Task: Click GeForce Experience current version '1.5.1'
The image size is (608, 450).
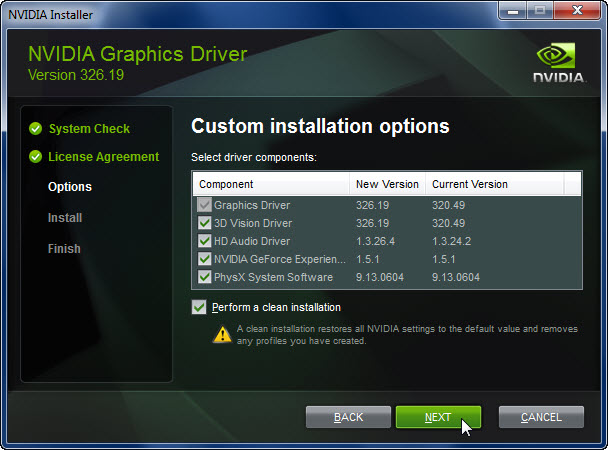Action: pyautogui.click(x=444, y=259)
